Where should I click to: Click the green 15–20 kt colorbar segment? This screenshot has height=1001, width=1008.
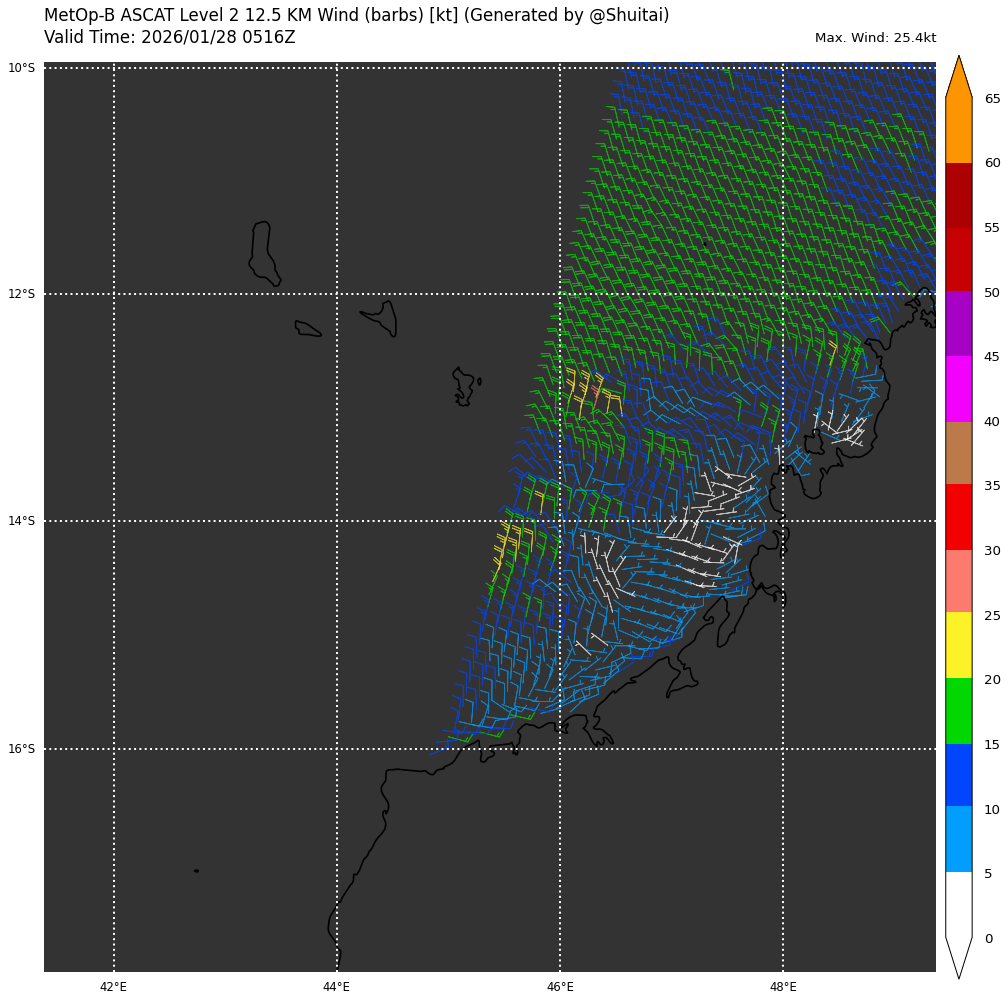pyautogui.click(x=958, y=711)
